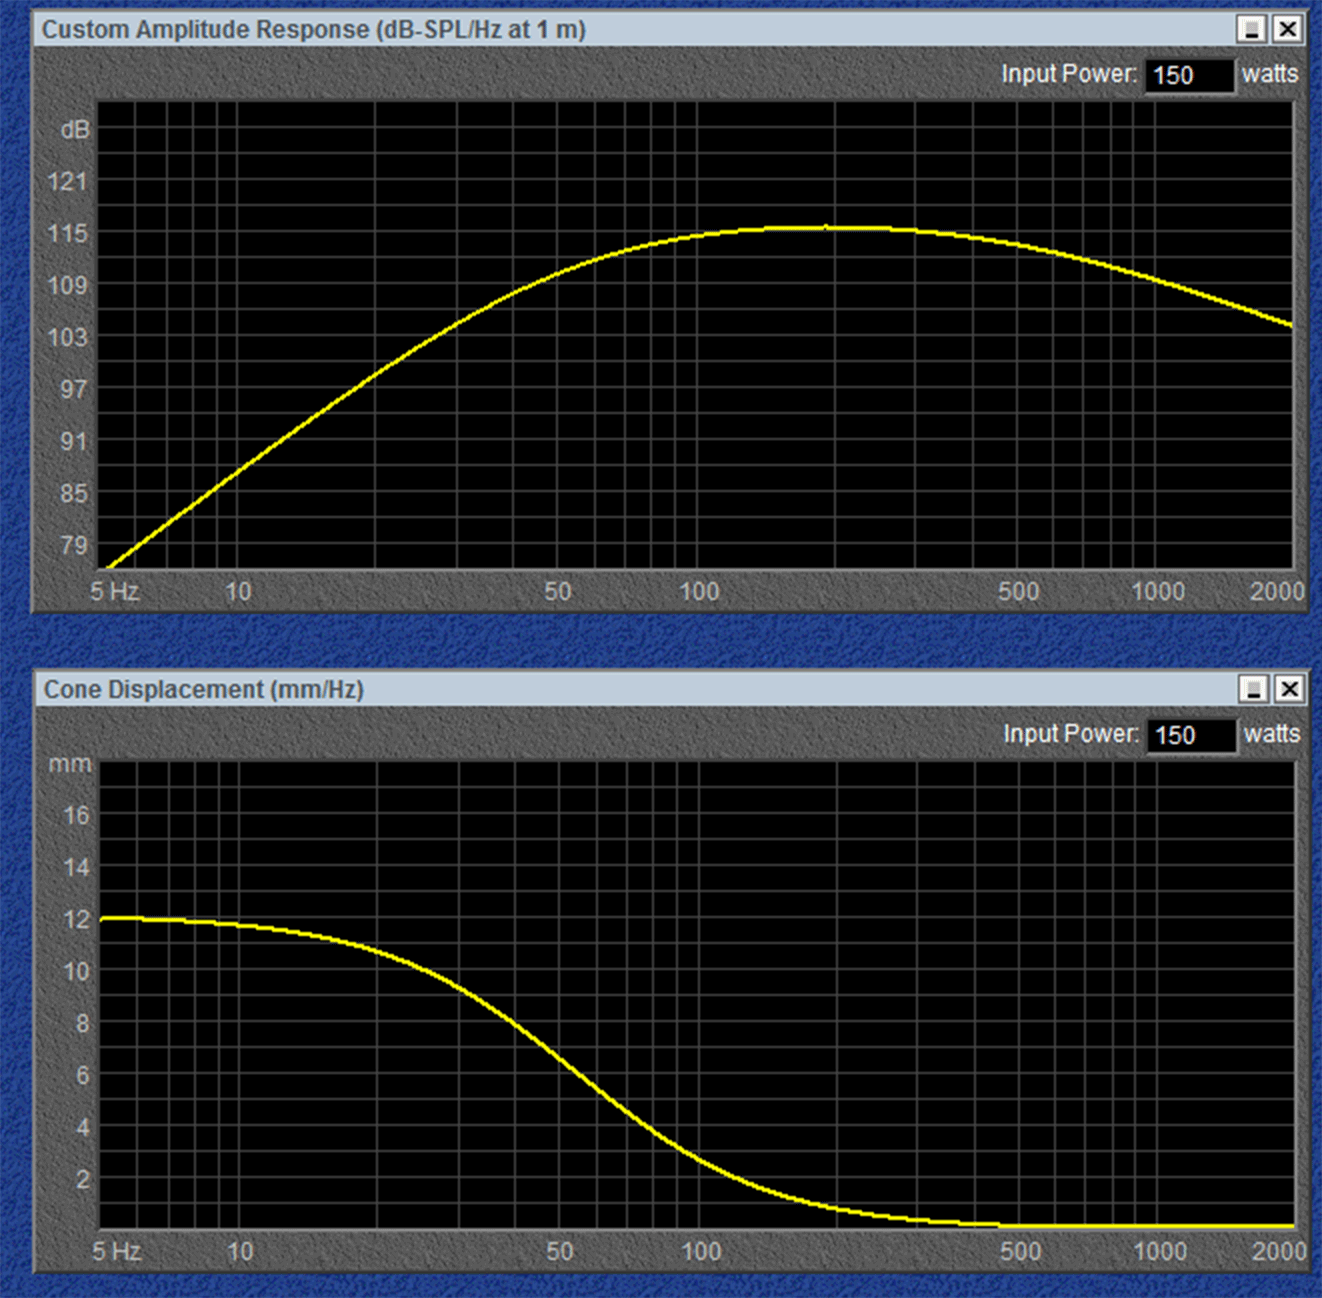This screenshot has width=1322, height=1298.
Task: Click '5 Hz' label on the amplitude graph
Action: coord(114,591)
